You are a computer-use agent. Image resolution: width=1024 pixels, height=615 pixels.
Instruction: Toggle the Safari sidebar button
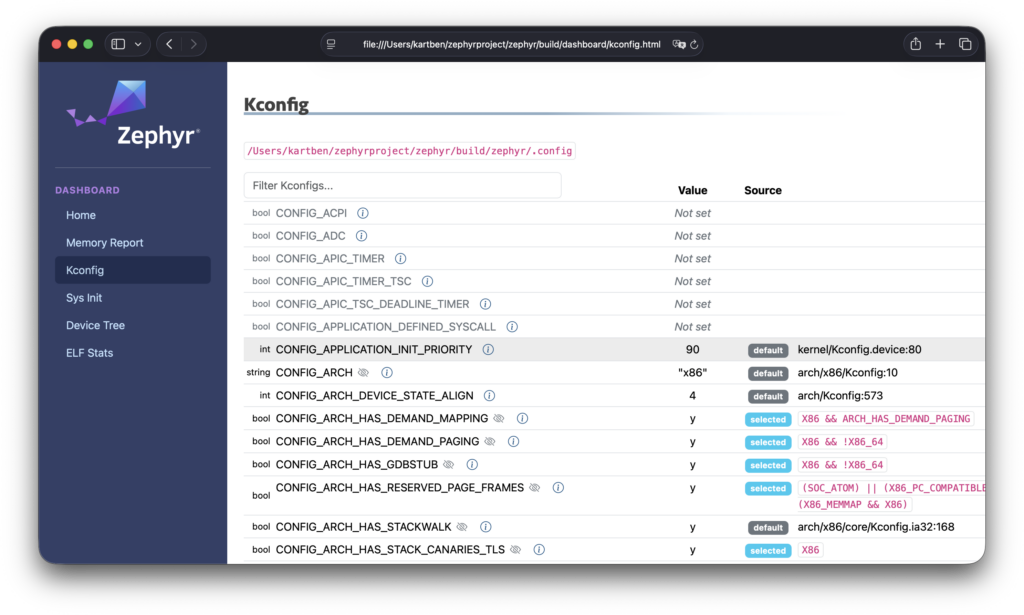(x=118, y=44)
